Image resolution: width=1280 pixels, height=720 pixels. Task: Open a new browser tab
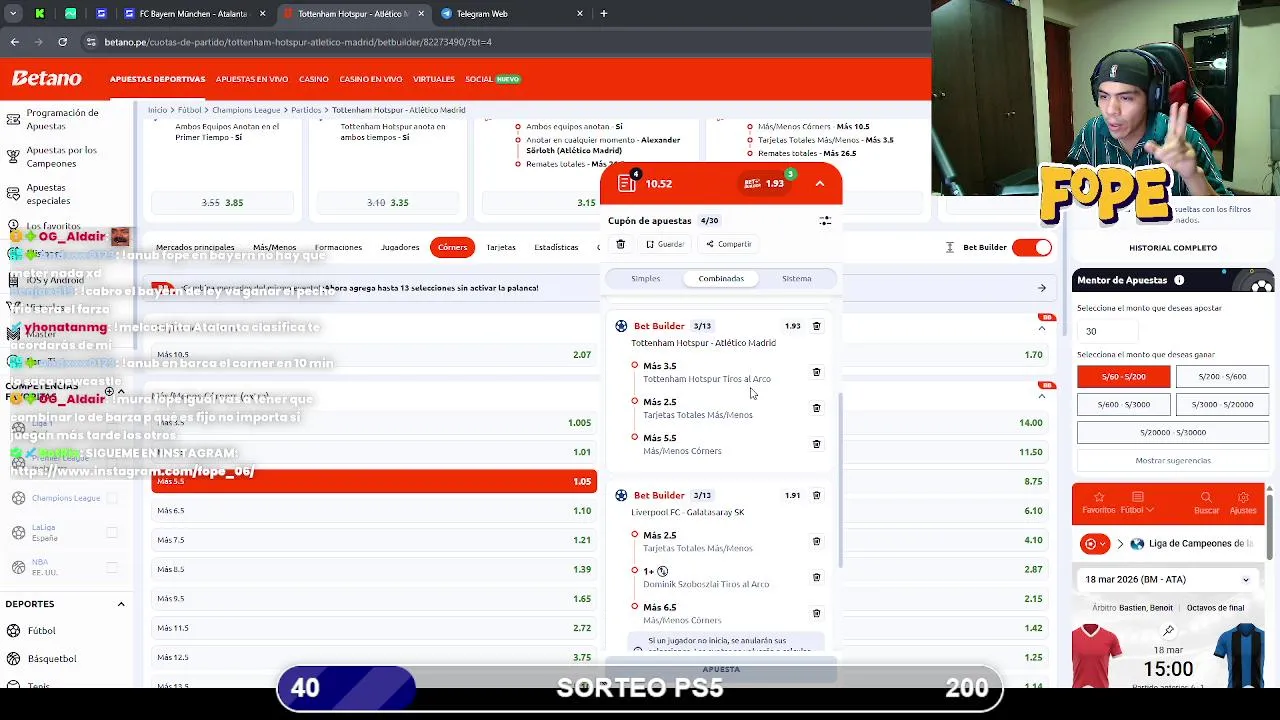(x=604, y=14)
